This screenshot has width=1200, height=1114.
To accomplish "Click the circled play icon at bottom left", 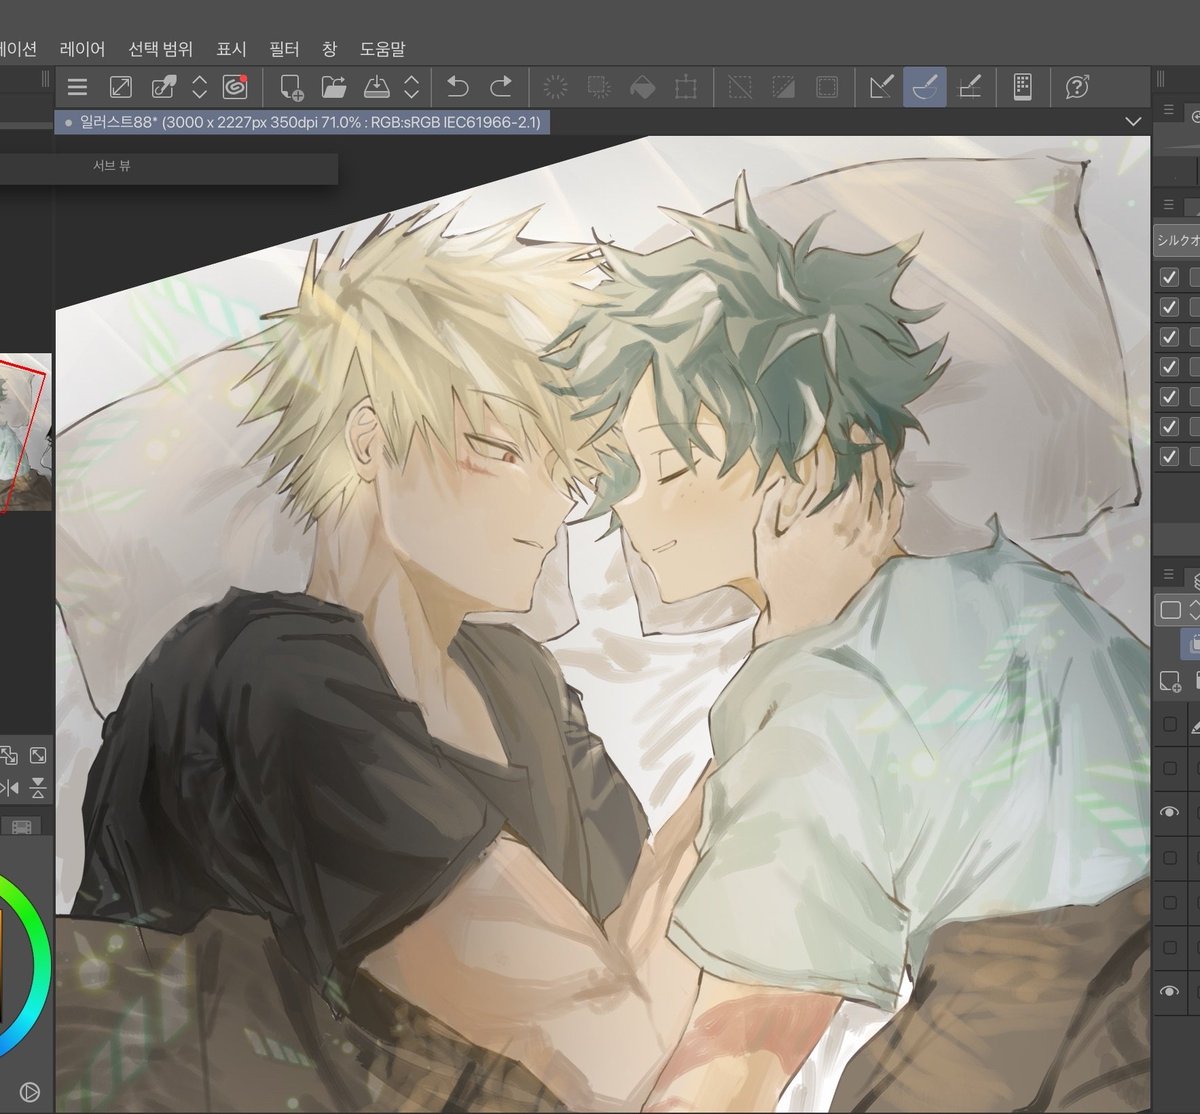I will [x=29, y=1092].
